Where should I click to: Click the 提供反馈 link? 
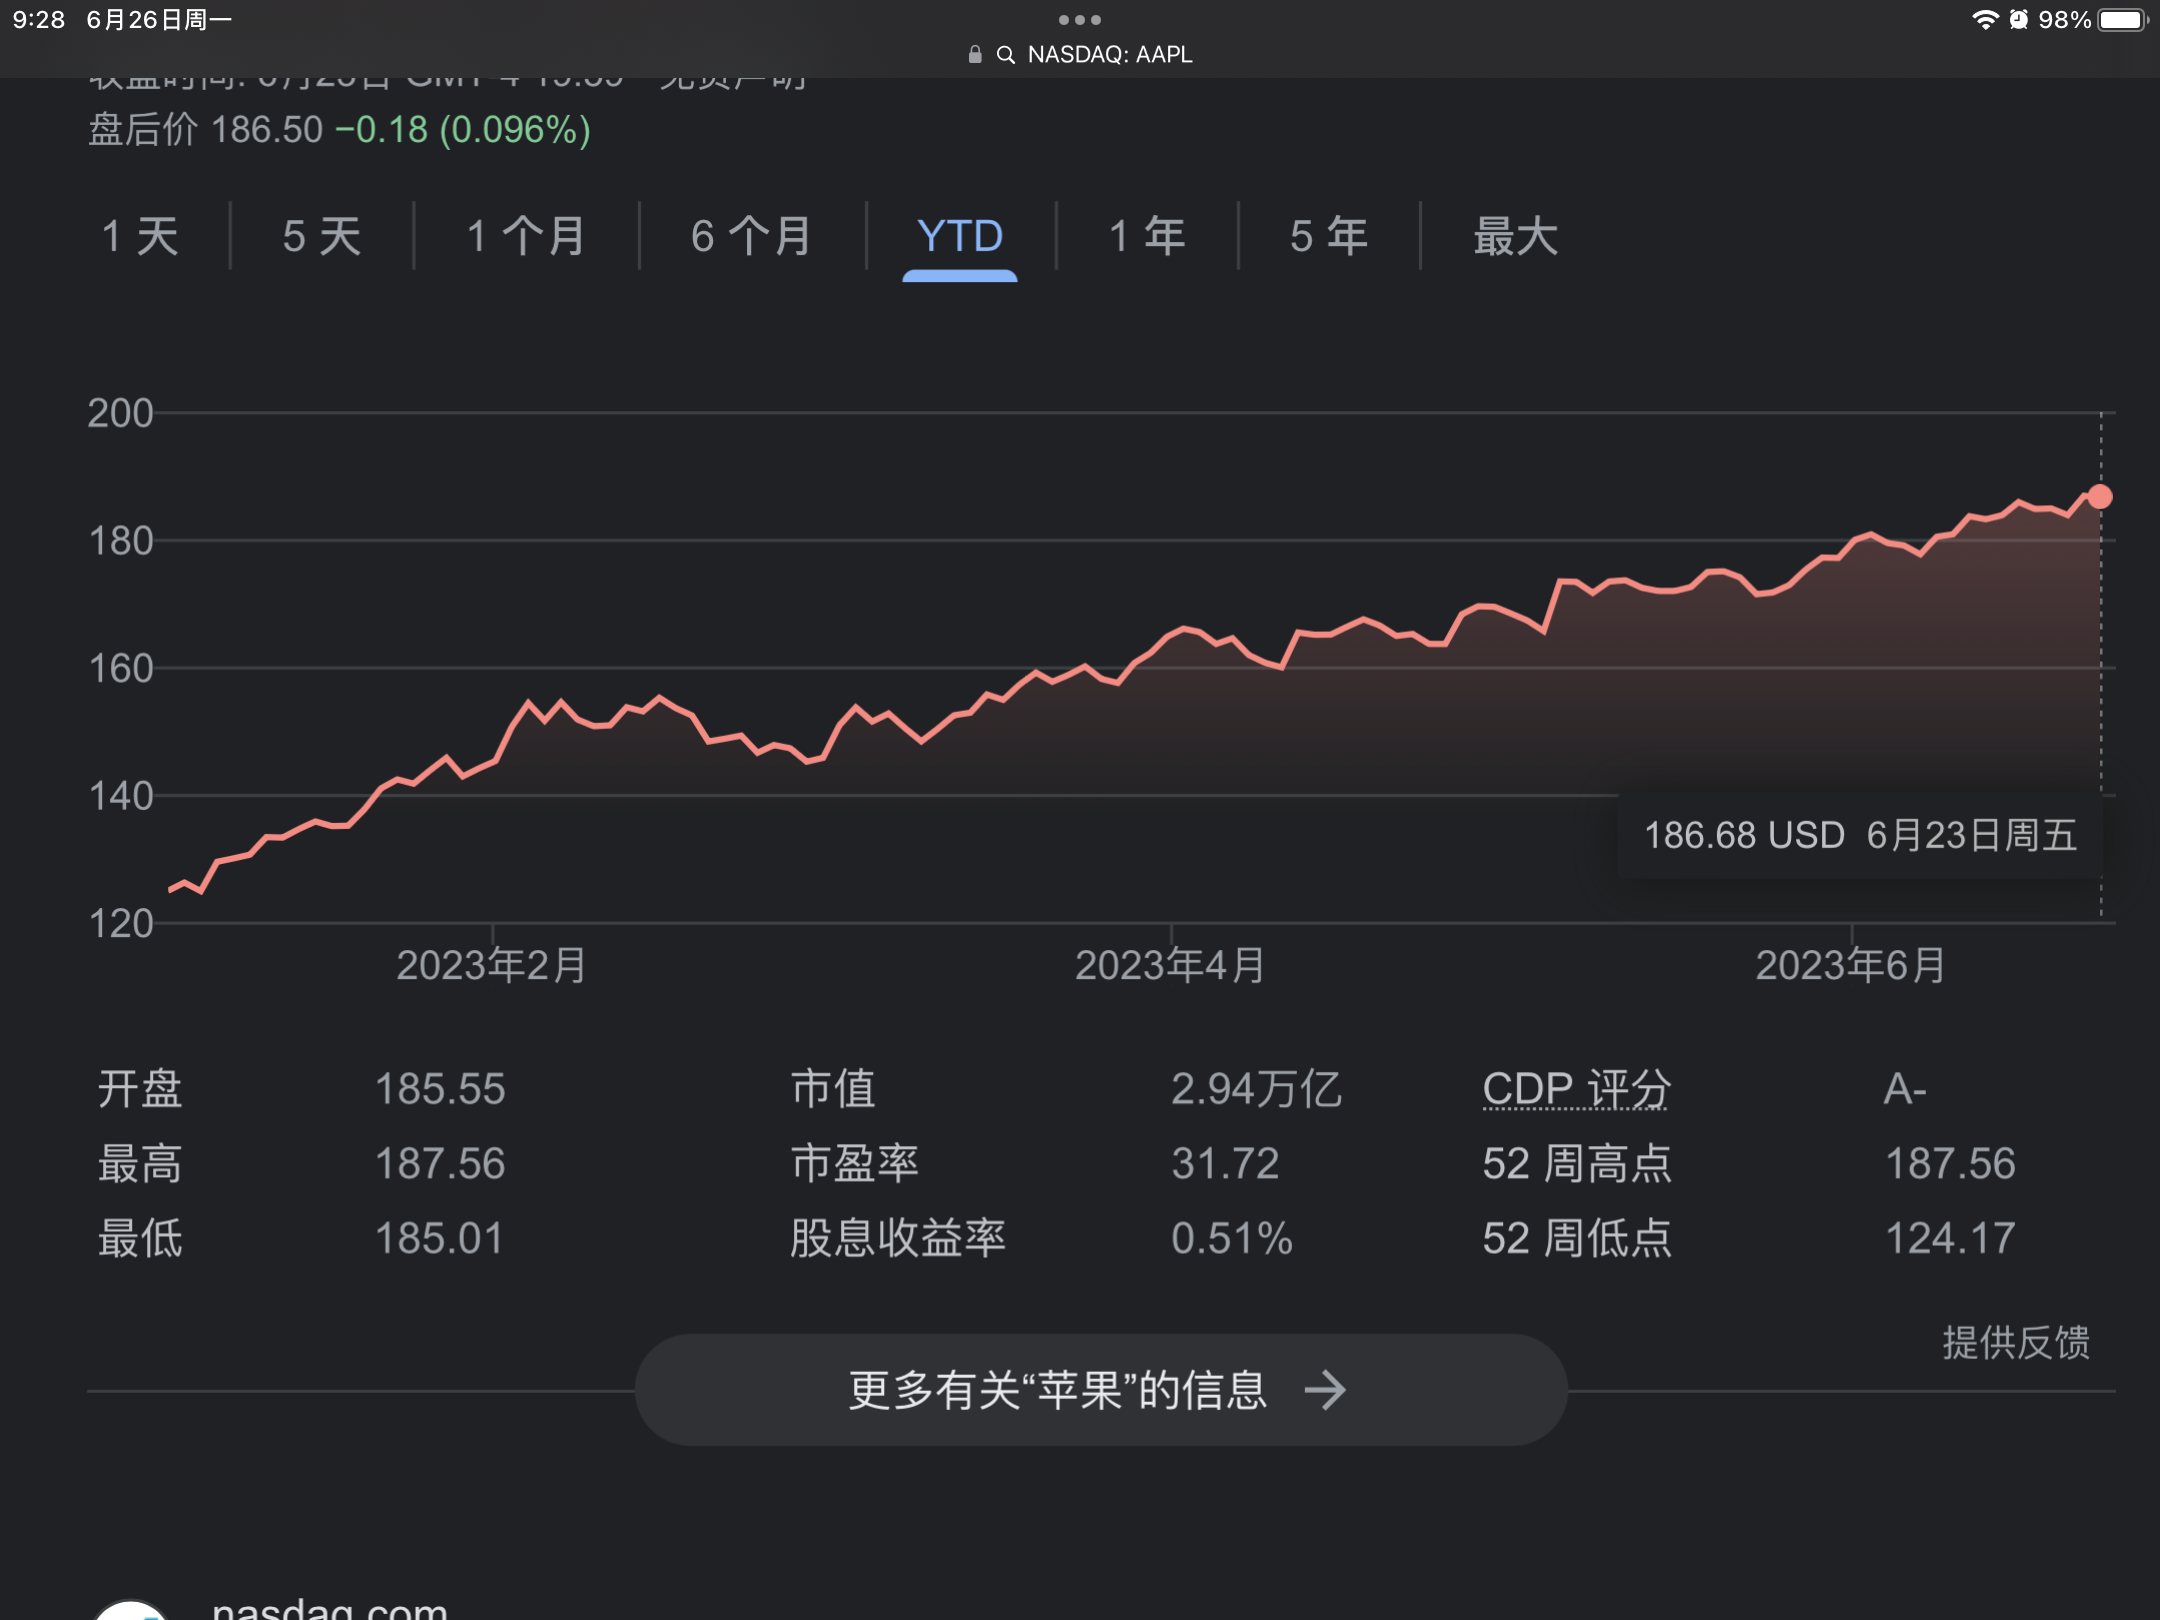[x=2016, y=1342]
